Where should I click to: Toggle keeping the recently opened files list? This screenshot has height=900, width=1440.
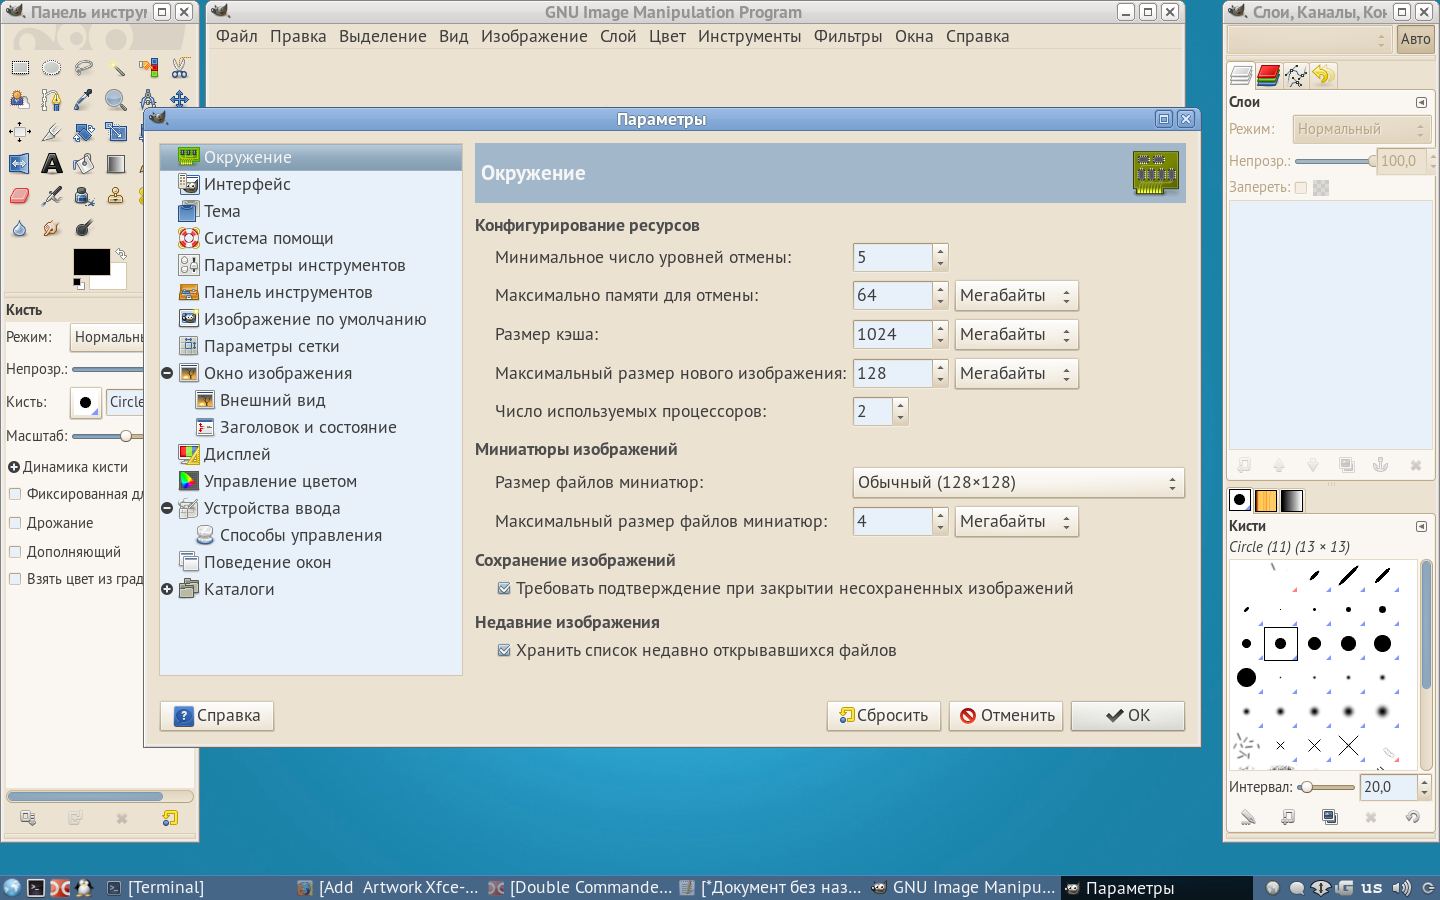[x=504, y=651]
